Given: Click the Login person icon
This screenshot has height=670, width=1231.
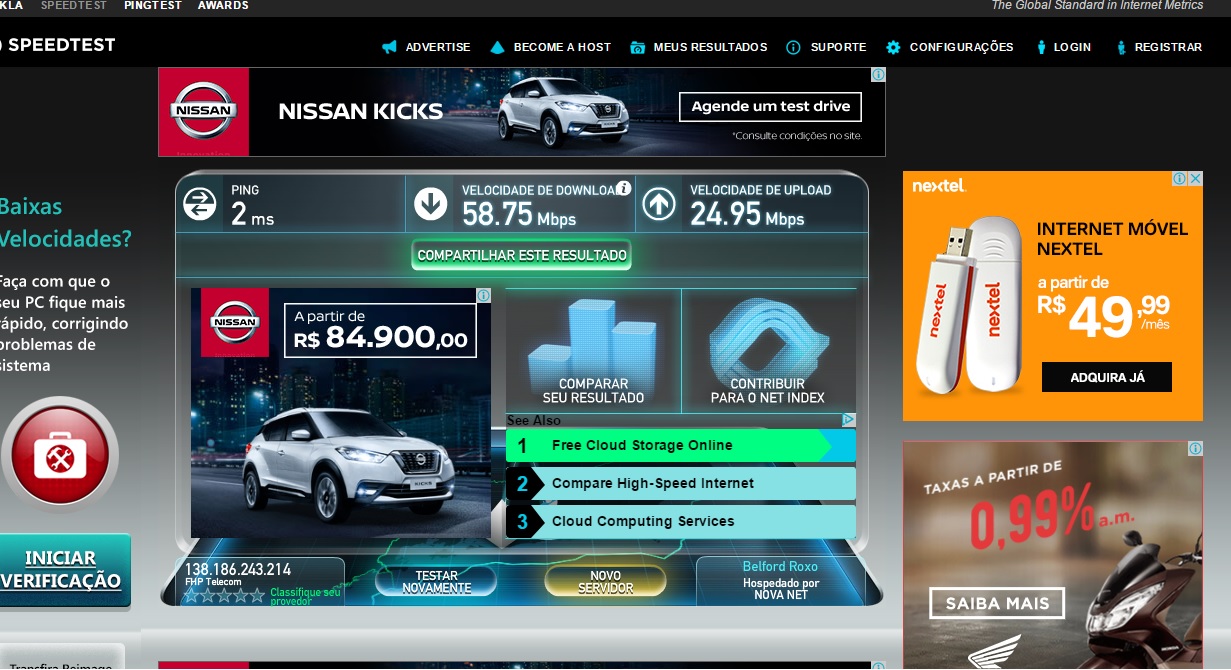Looking at the screenshot, I should pyautogui.click(x=1041, y=47).
